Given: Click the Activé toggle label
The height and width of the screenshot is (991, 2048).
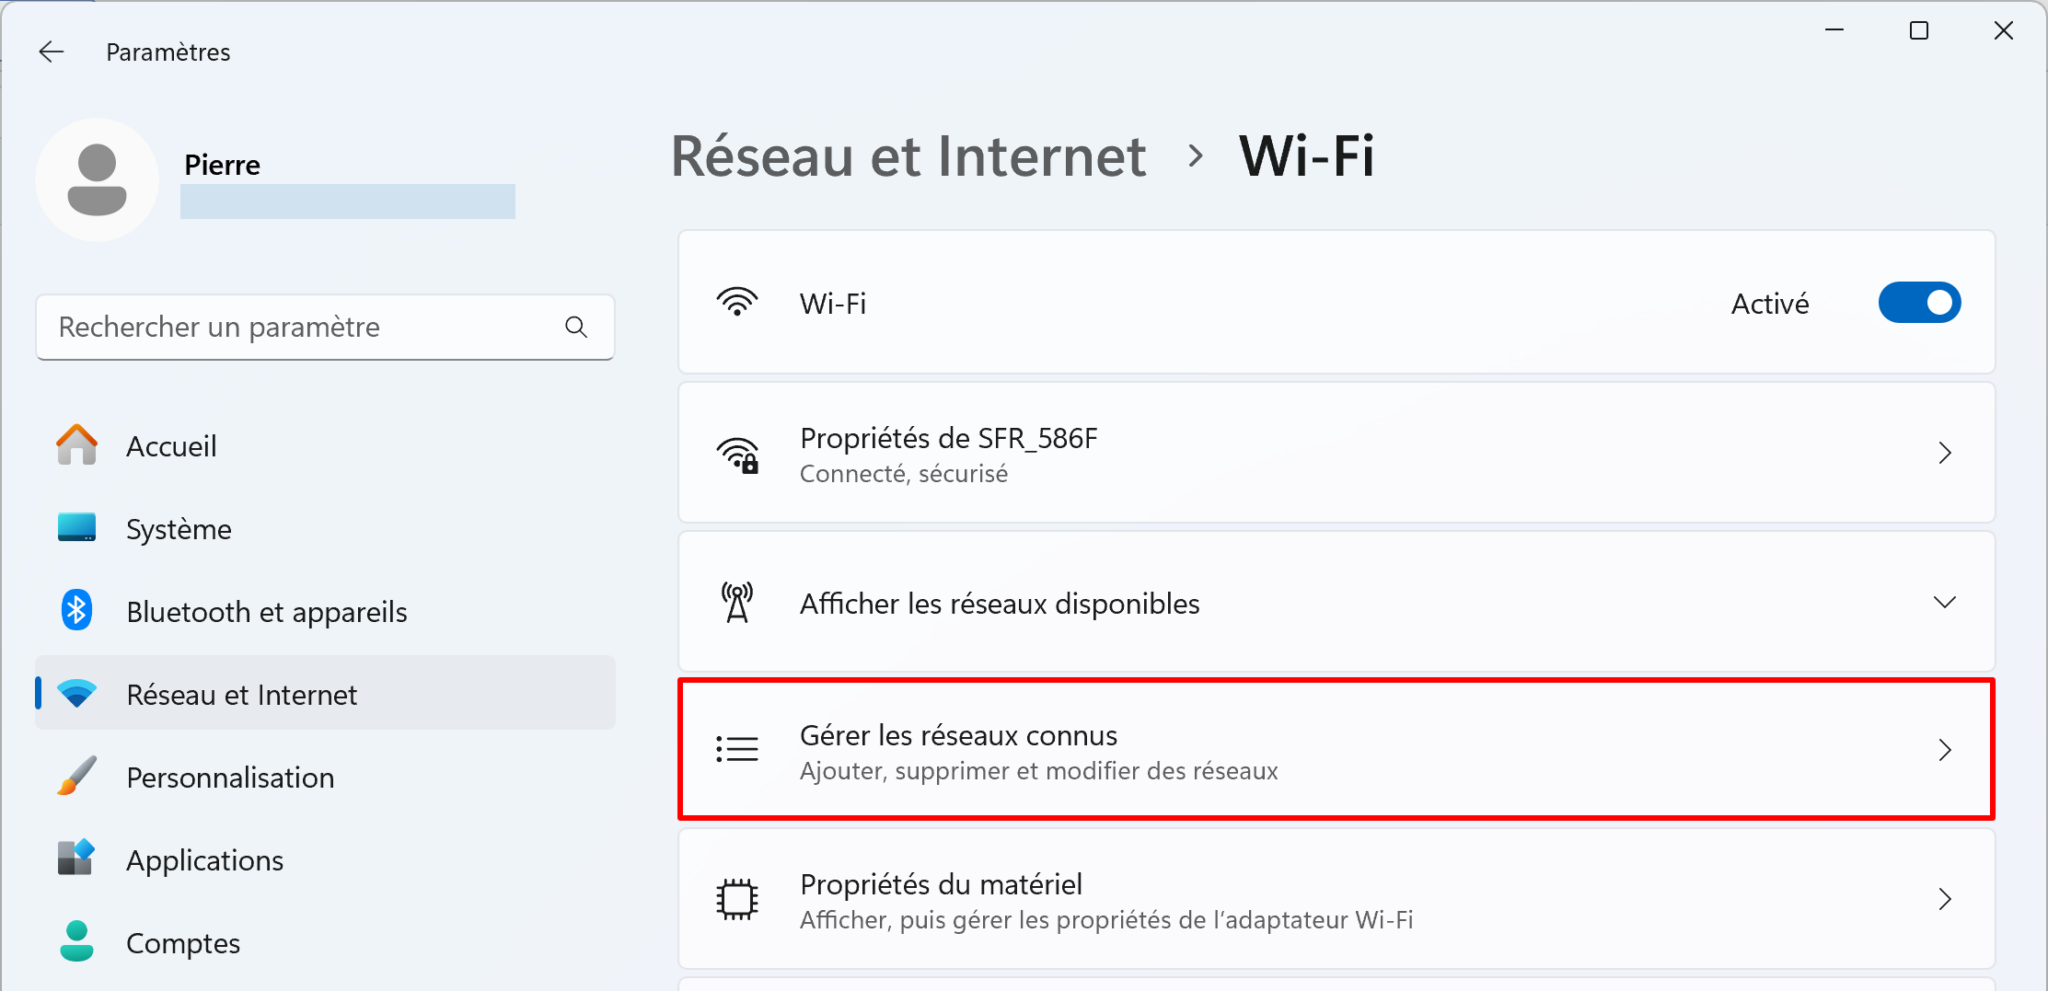Looking at the screenshot, I should [1768, 303].
